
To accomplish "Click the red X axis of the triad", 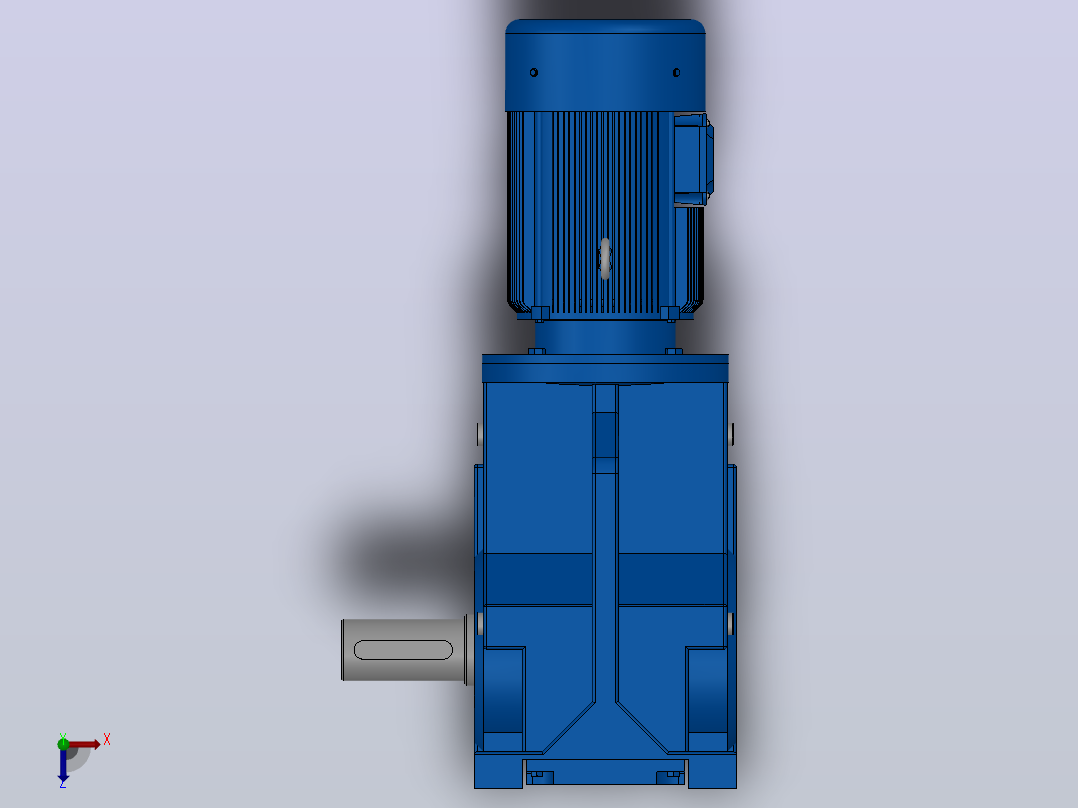I will pyautogui.click(x=85, y=744).
